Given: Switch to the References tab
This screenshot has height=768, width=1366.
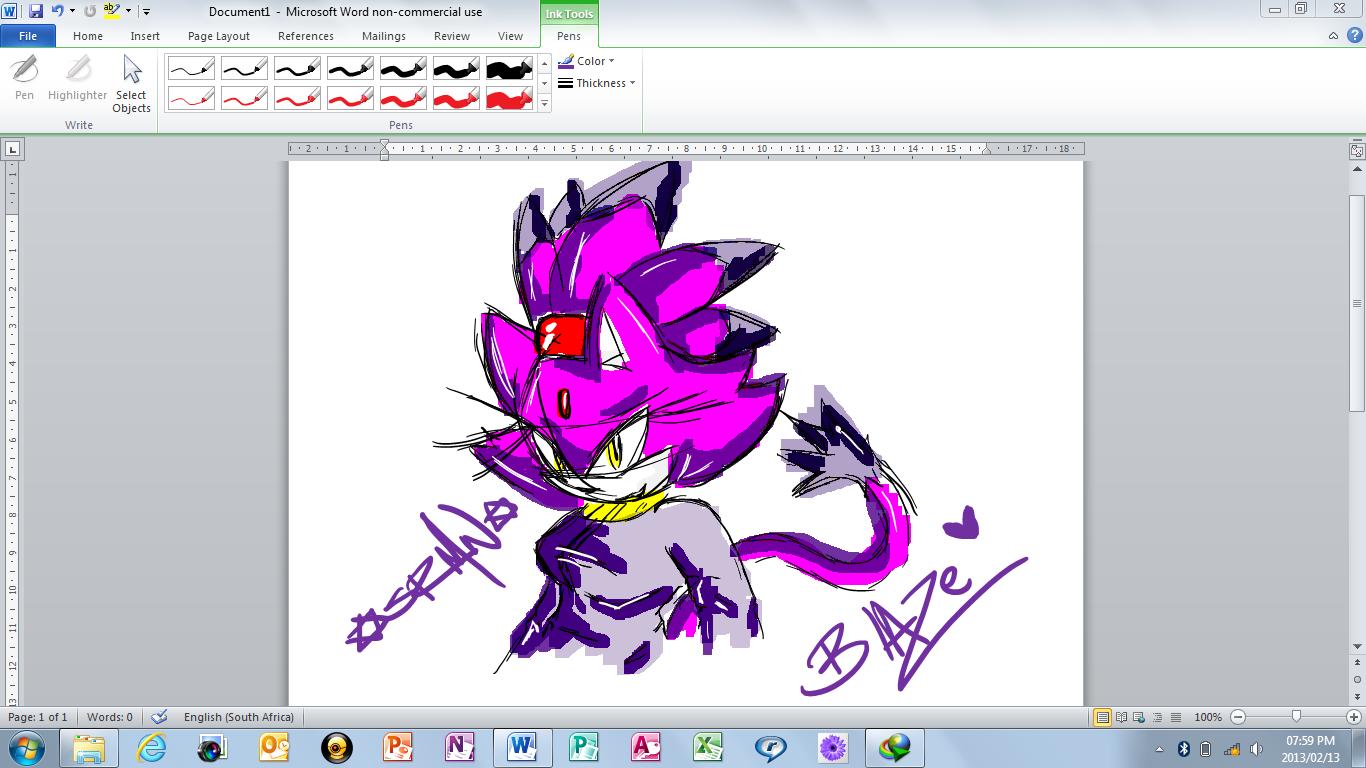Looking at the screenshot, I should click(x=306, y=36).
